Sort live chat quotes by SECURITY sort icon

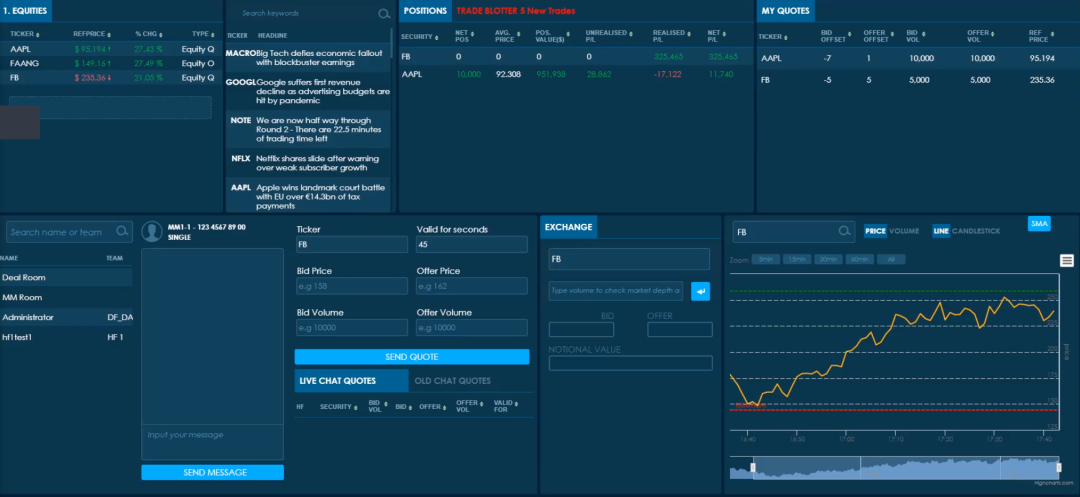(355, 408)
